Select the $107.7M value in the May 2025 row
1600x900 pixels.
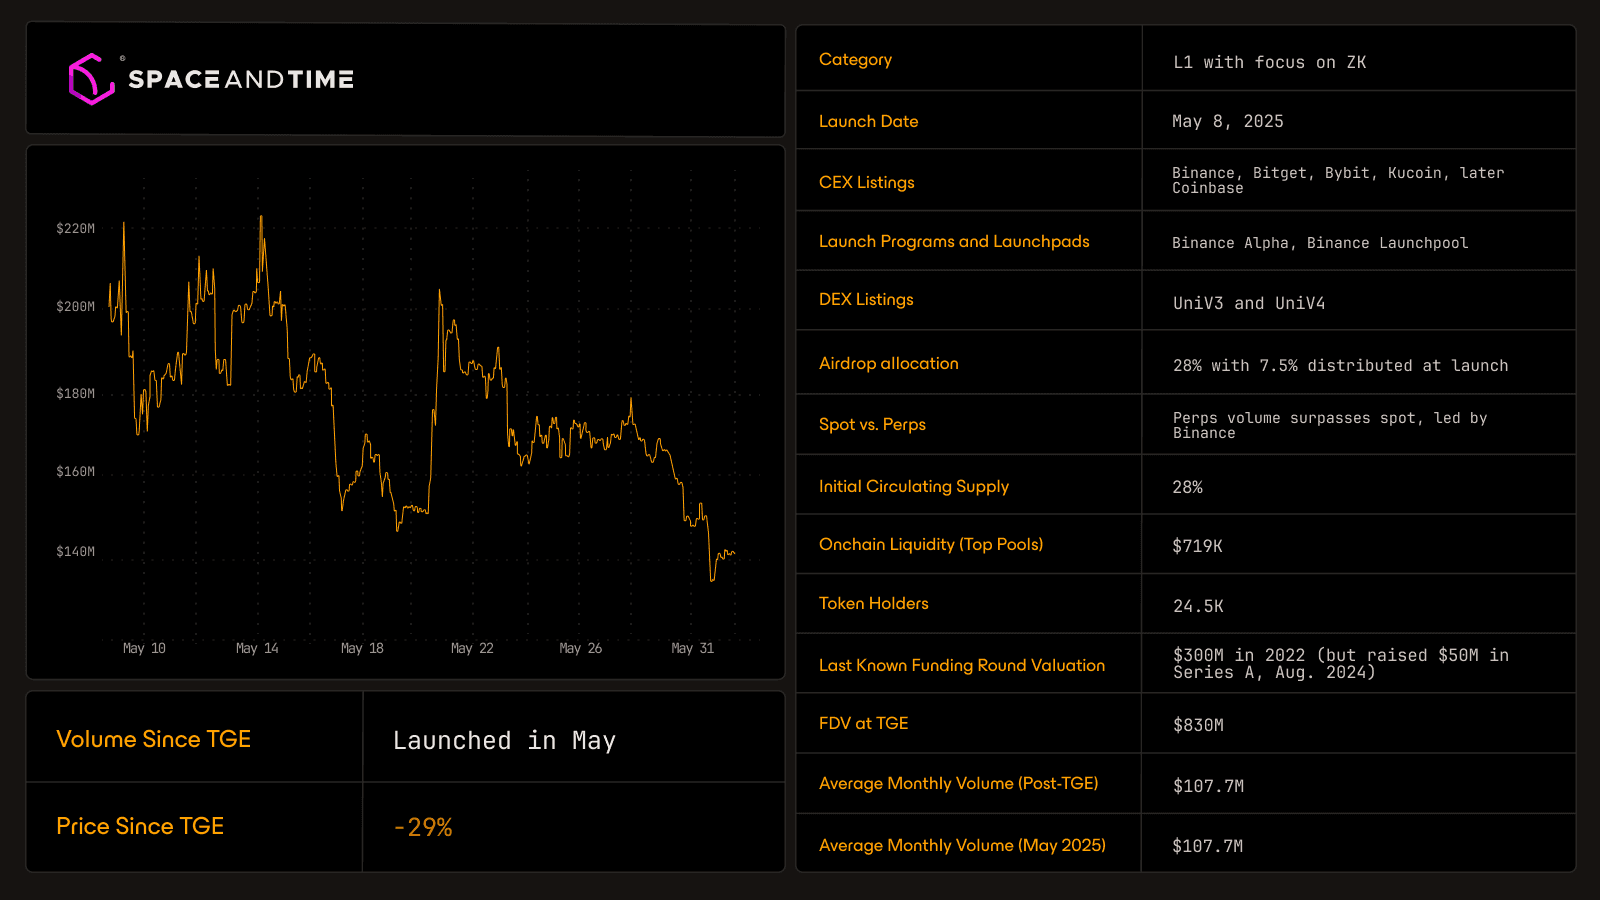(1208, 847)
